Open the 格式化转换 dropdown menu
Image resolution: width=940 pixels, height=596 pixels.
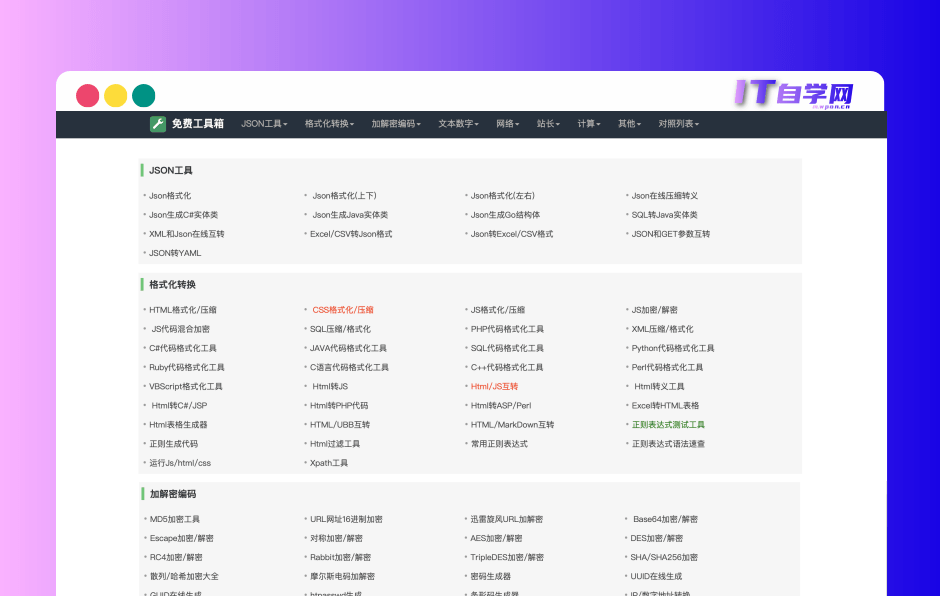coord(329,124)
